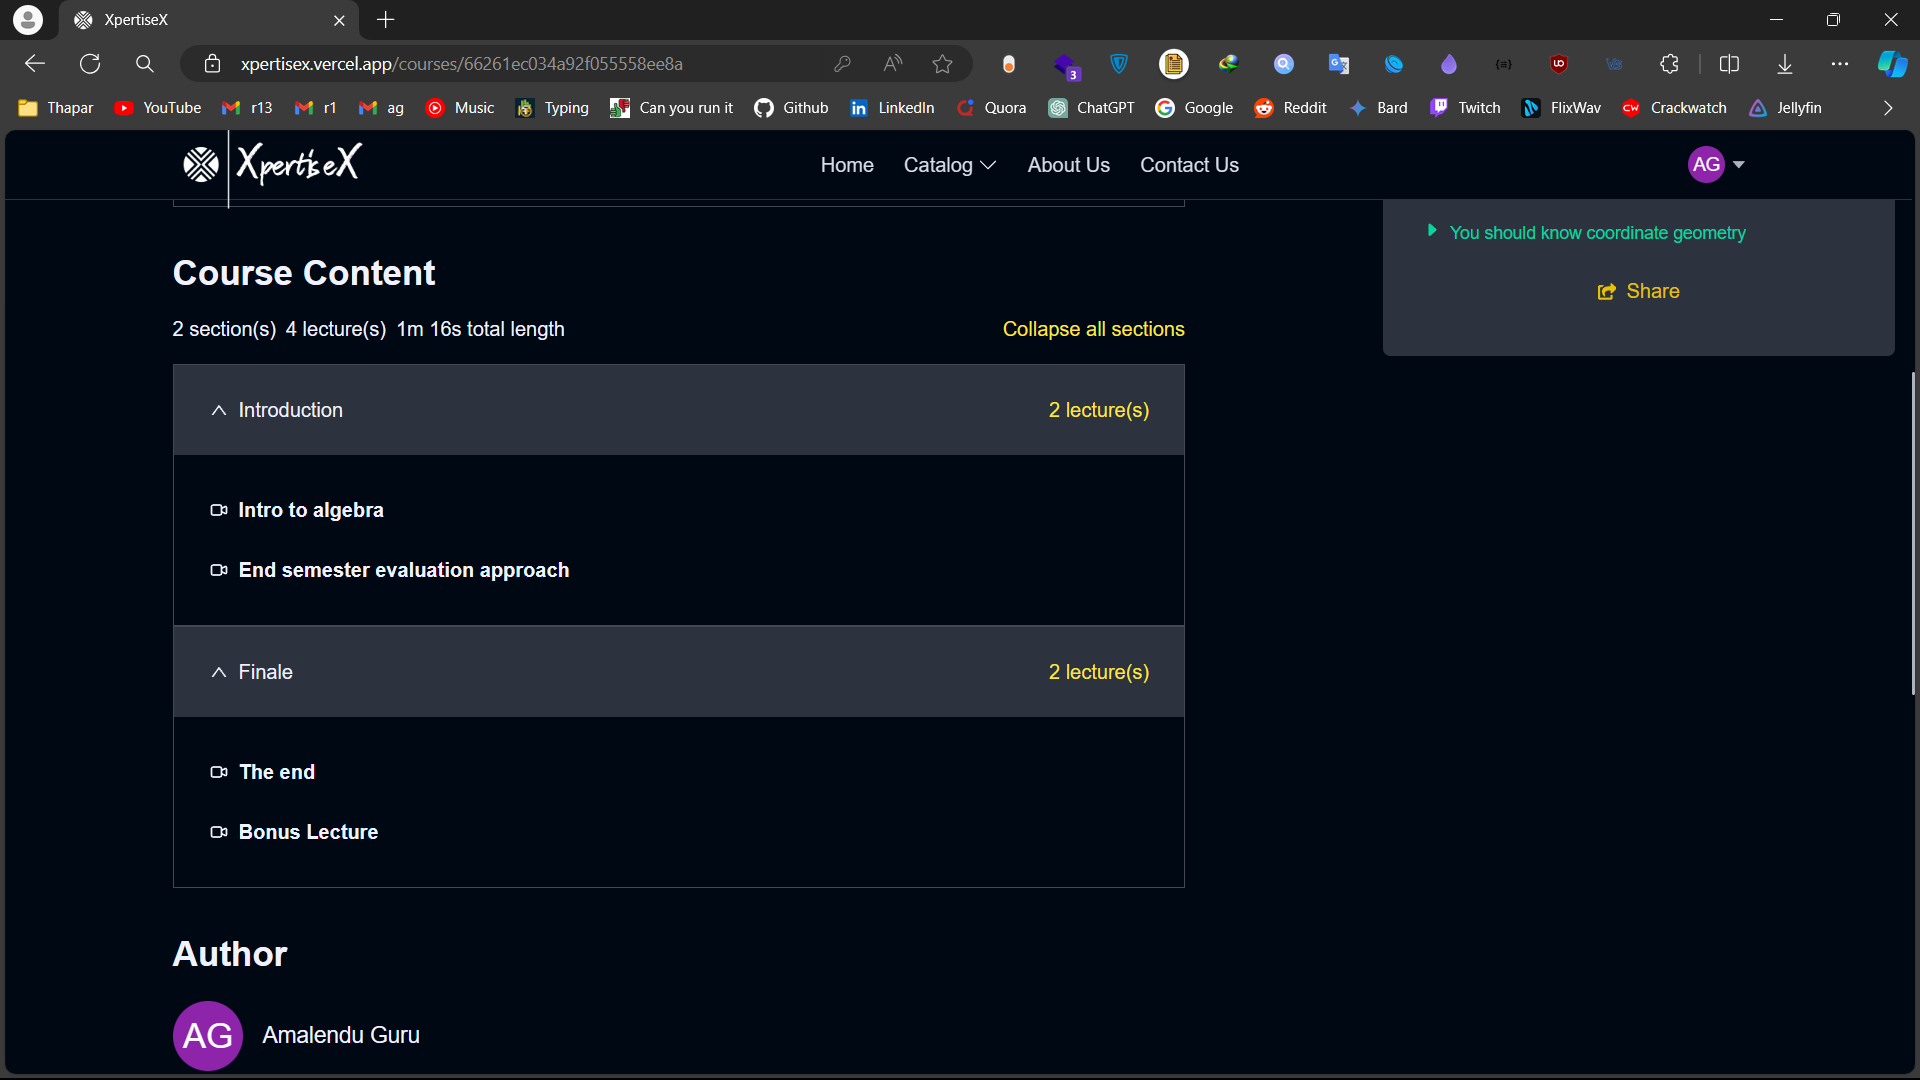Click the page vertical scrollbar

click(x=1913, y=535)
